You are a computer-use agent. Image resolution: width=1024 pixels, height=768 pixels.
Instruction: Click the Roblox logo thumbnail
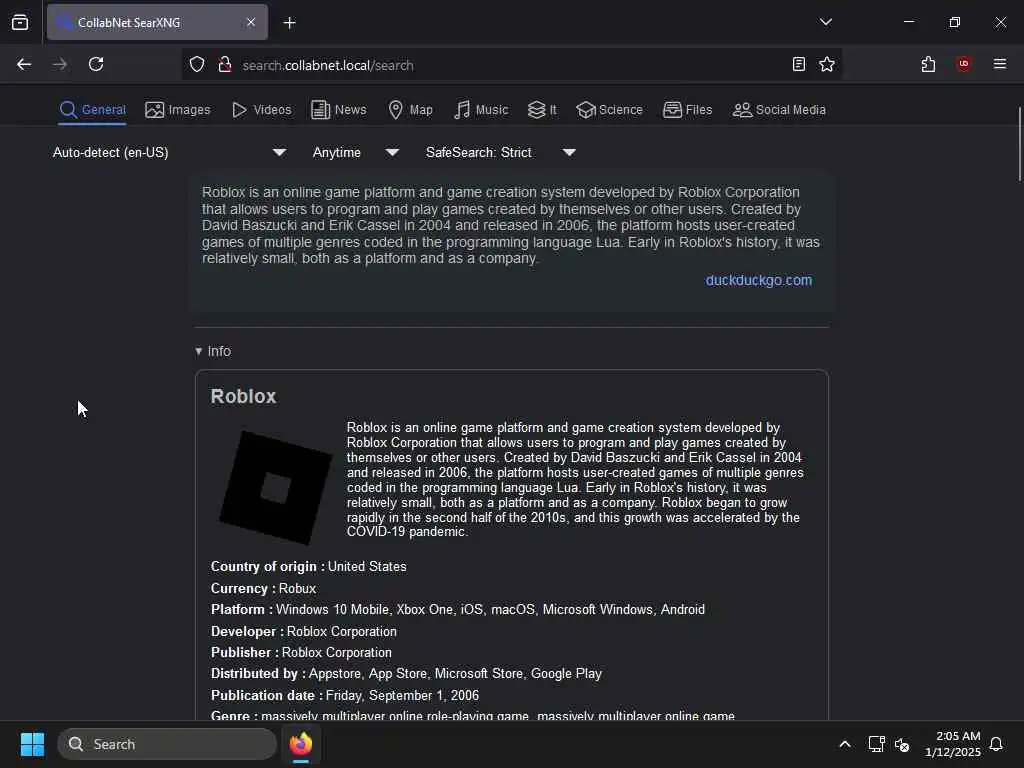click(x=276, y=487)
